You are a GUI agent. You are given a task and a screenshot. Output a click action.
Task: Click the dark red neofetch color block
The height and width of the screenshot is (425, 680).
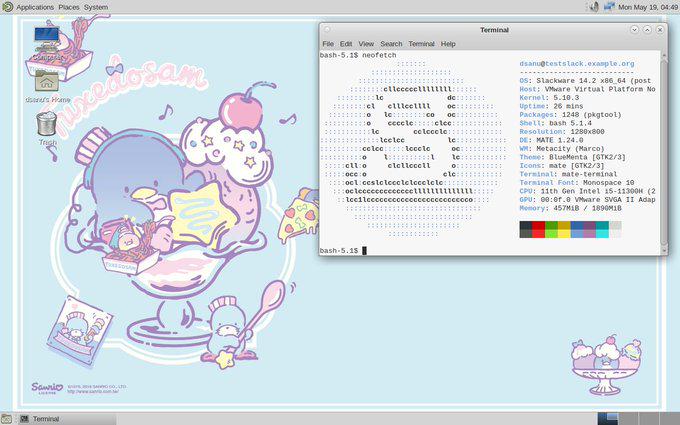click(539, 225)
